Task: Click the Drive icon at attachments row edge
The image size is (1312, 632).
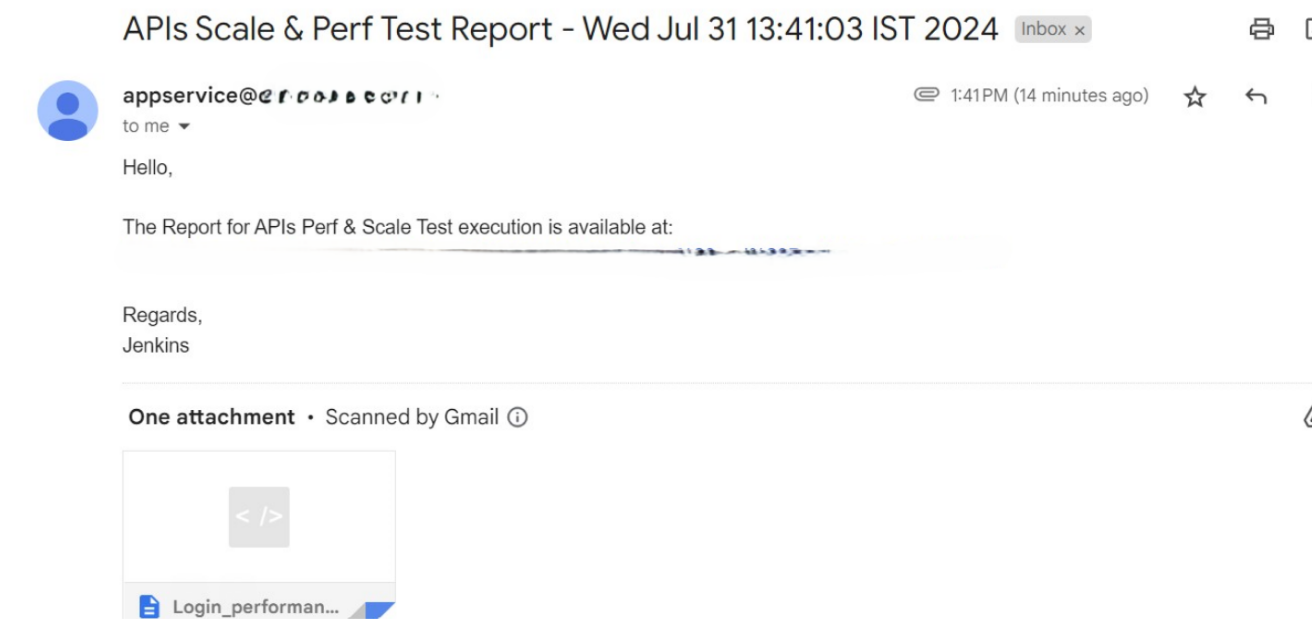Action: tap(1306, 417)
